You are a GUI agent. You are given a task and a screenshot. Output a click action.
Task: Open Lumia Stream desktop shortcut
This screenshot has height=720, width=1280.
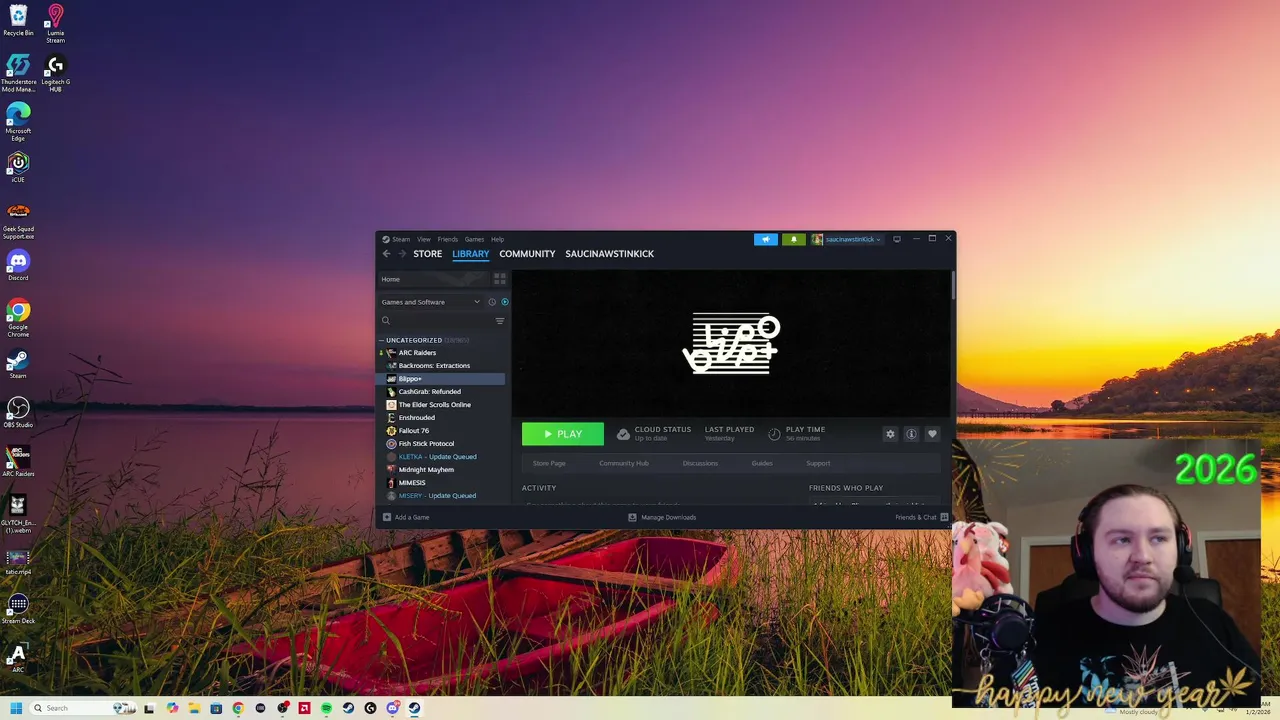(x=55, y=24)
